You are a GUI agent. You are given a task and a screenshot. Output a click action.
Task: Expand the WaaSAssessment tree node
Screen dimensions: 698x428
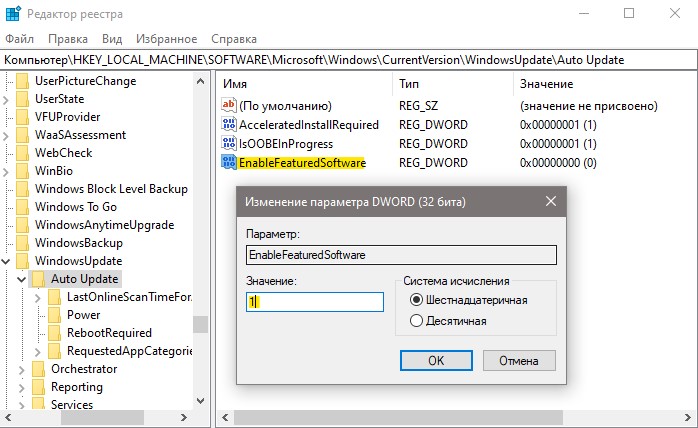6,136
